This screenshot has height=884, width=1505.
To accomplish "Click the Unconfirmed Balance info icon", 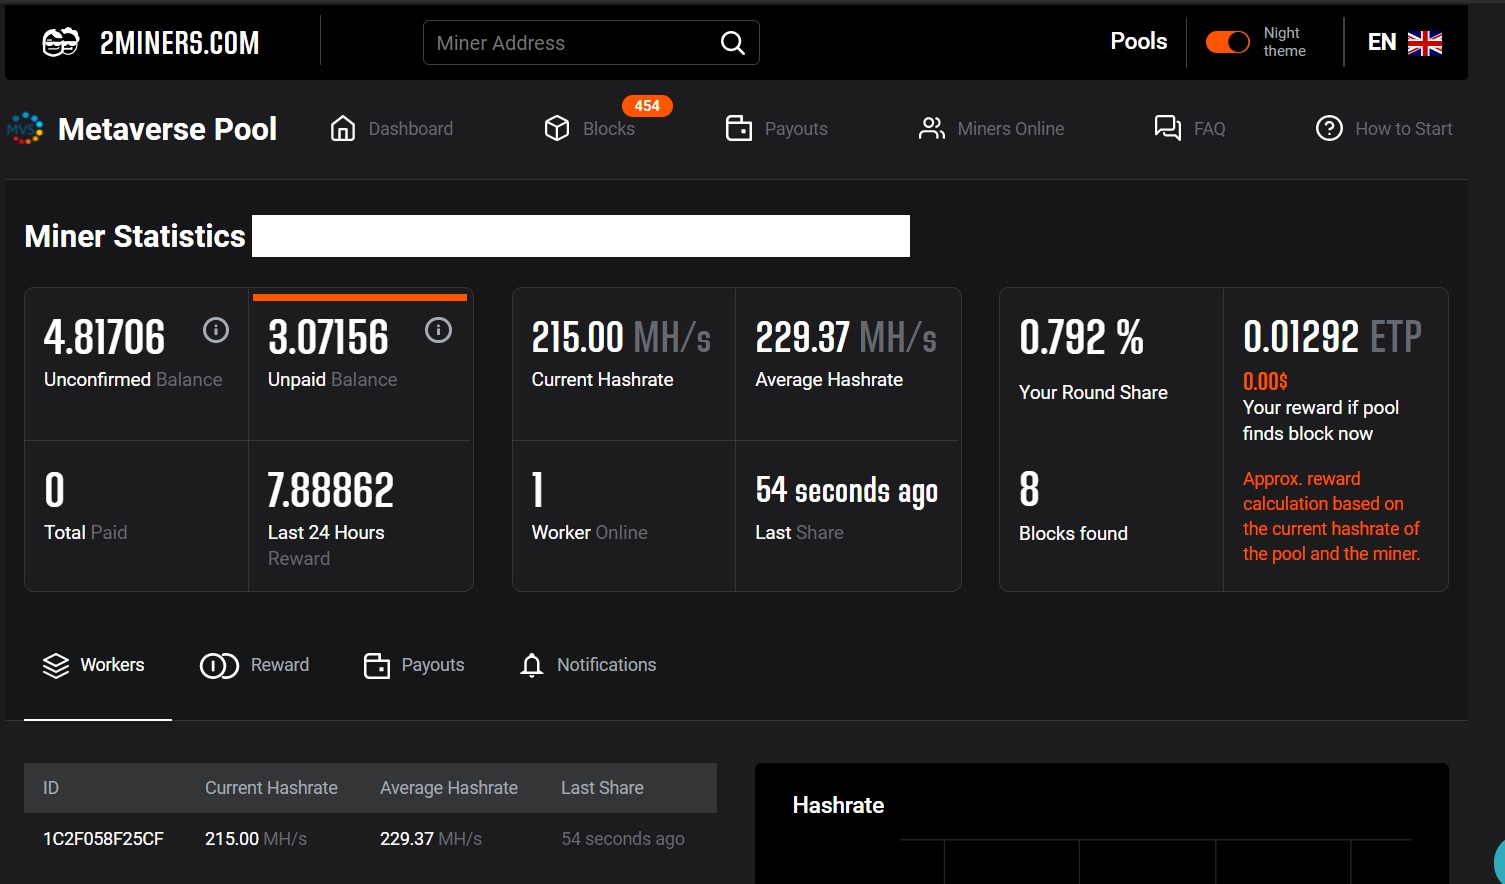I will pyautogui.click(x=216, y=330).
